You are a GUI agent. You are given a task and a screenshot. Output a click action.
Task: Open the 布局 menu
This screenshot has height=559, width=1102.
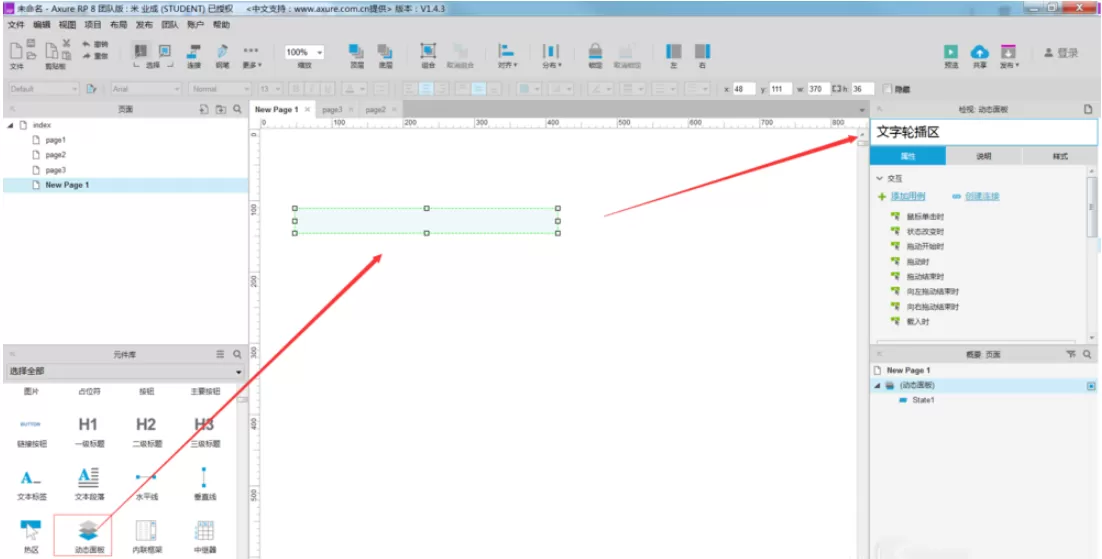click(x=118, y=25)
